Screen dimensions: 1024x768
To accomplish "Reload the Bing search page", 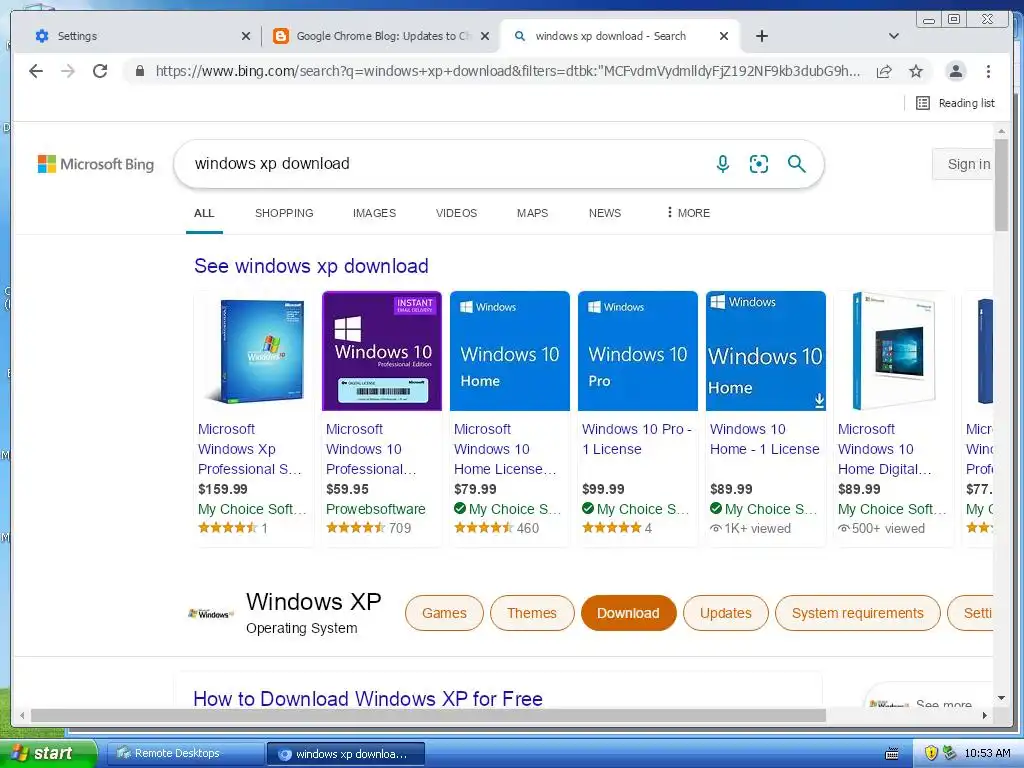I will (x=100, y=71).
